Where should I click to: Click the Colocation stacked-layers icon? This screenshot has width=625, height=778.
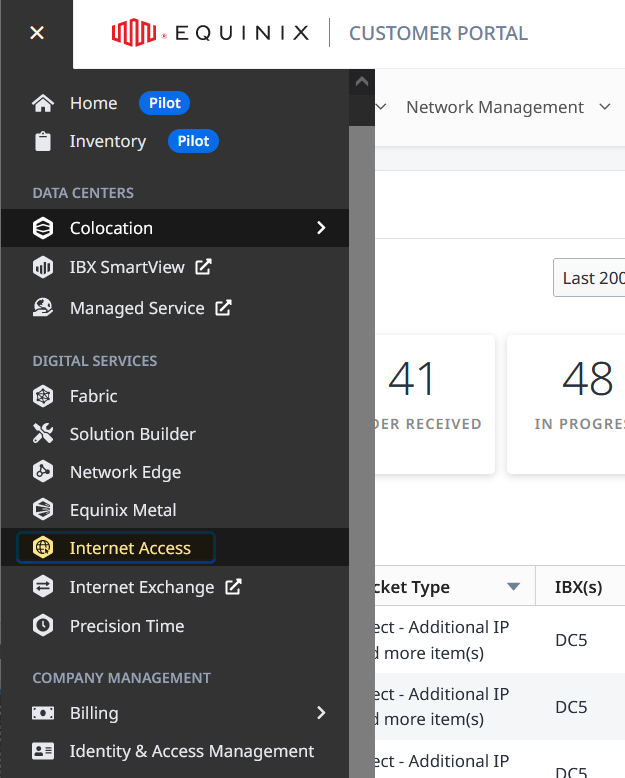[x=43, y=228]
